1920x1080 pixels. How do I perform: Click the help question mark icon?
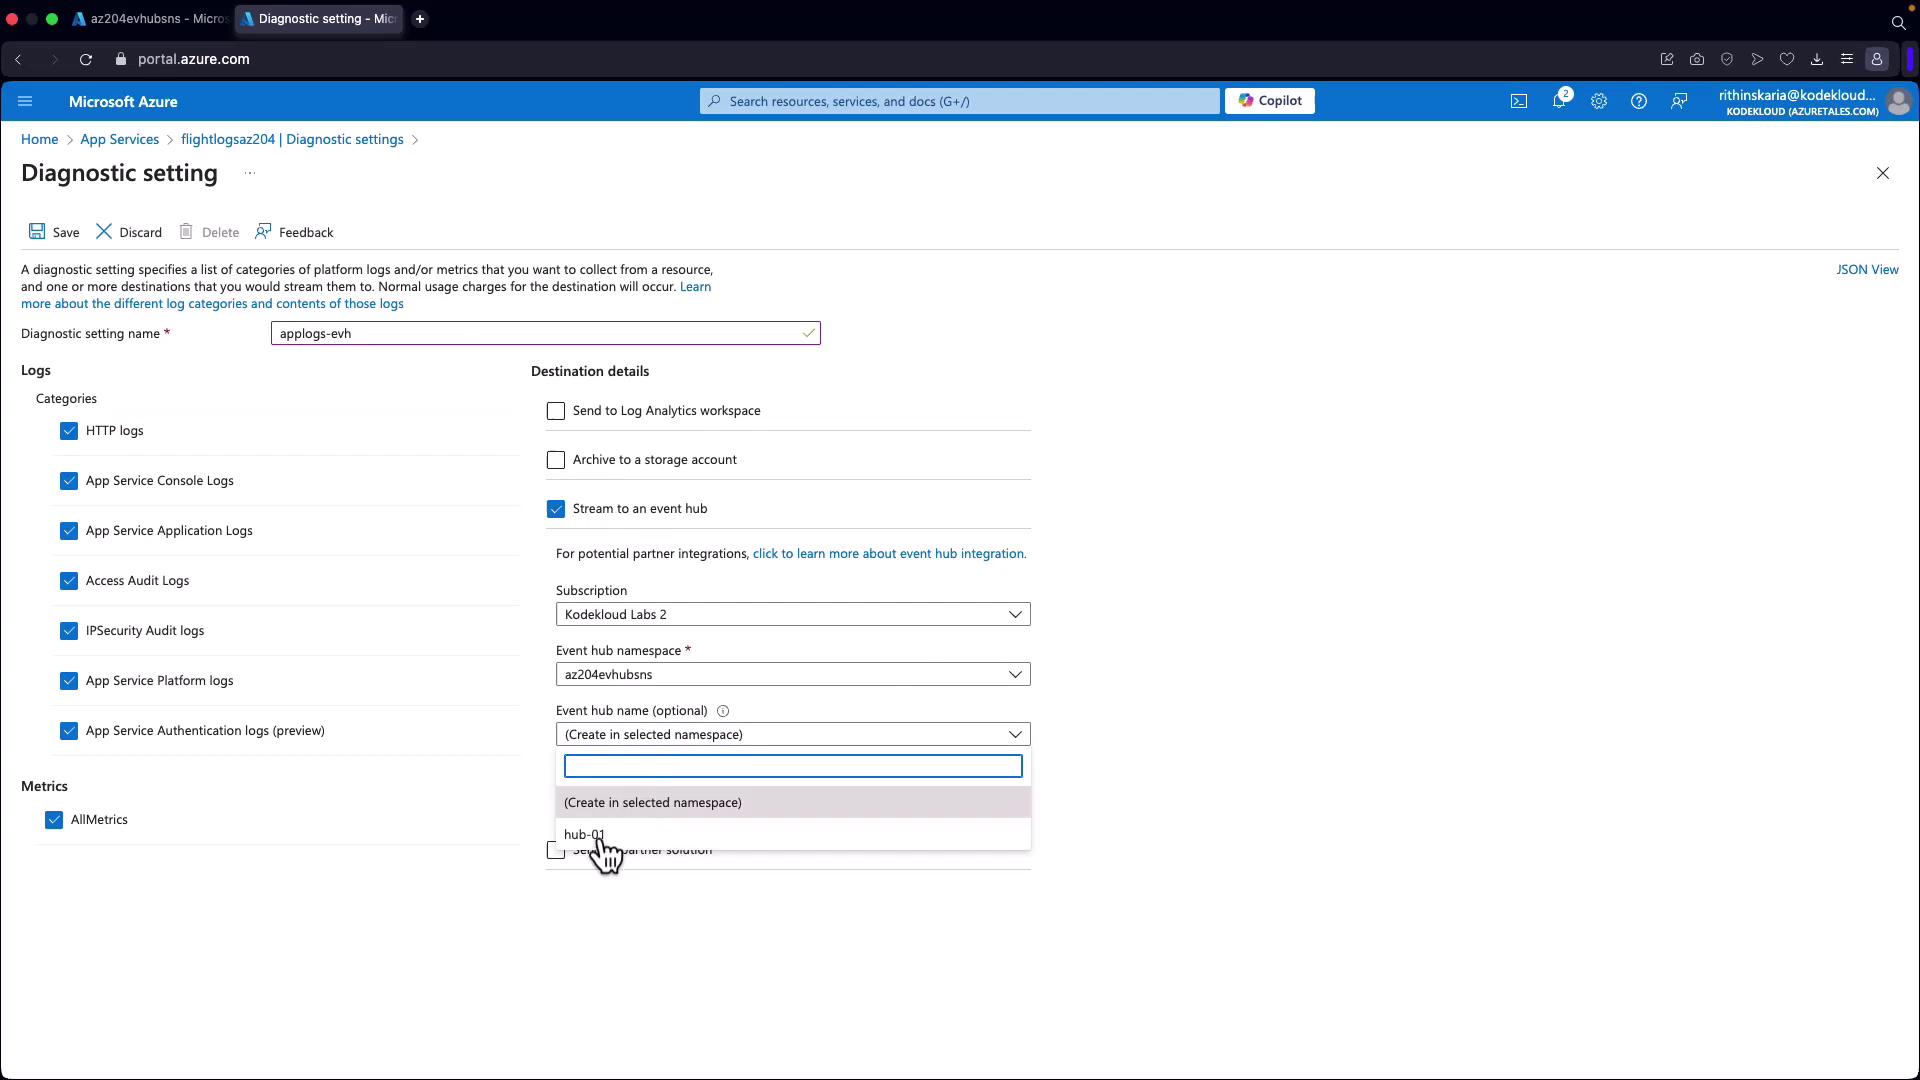tap(1638, 101)
